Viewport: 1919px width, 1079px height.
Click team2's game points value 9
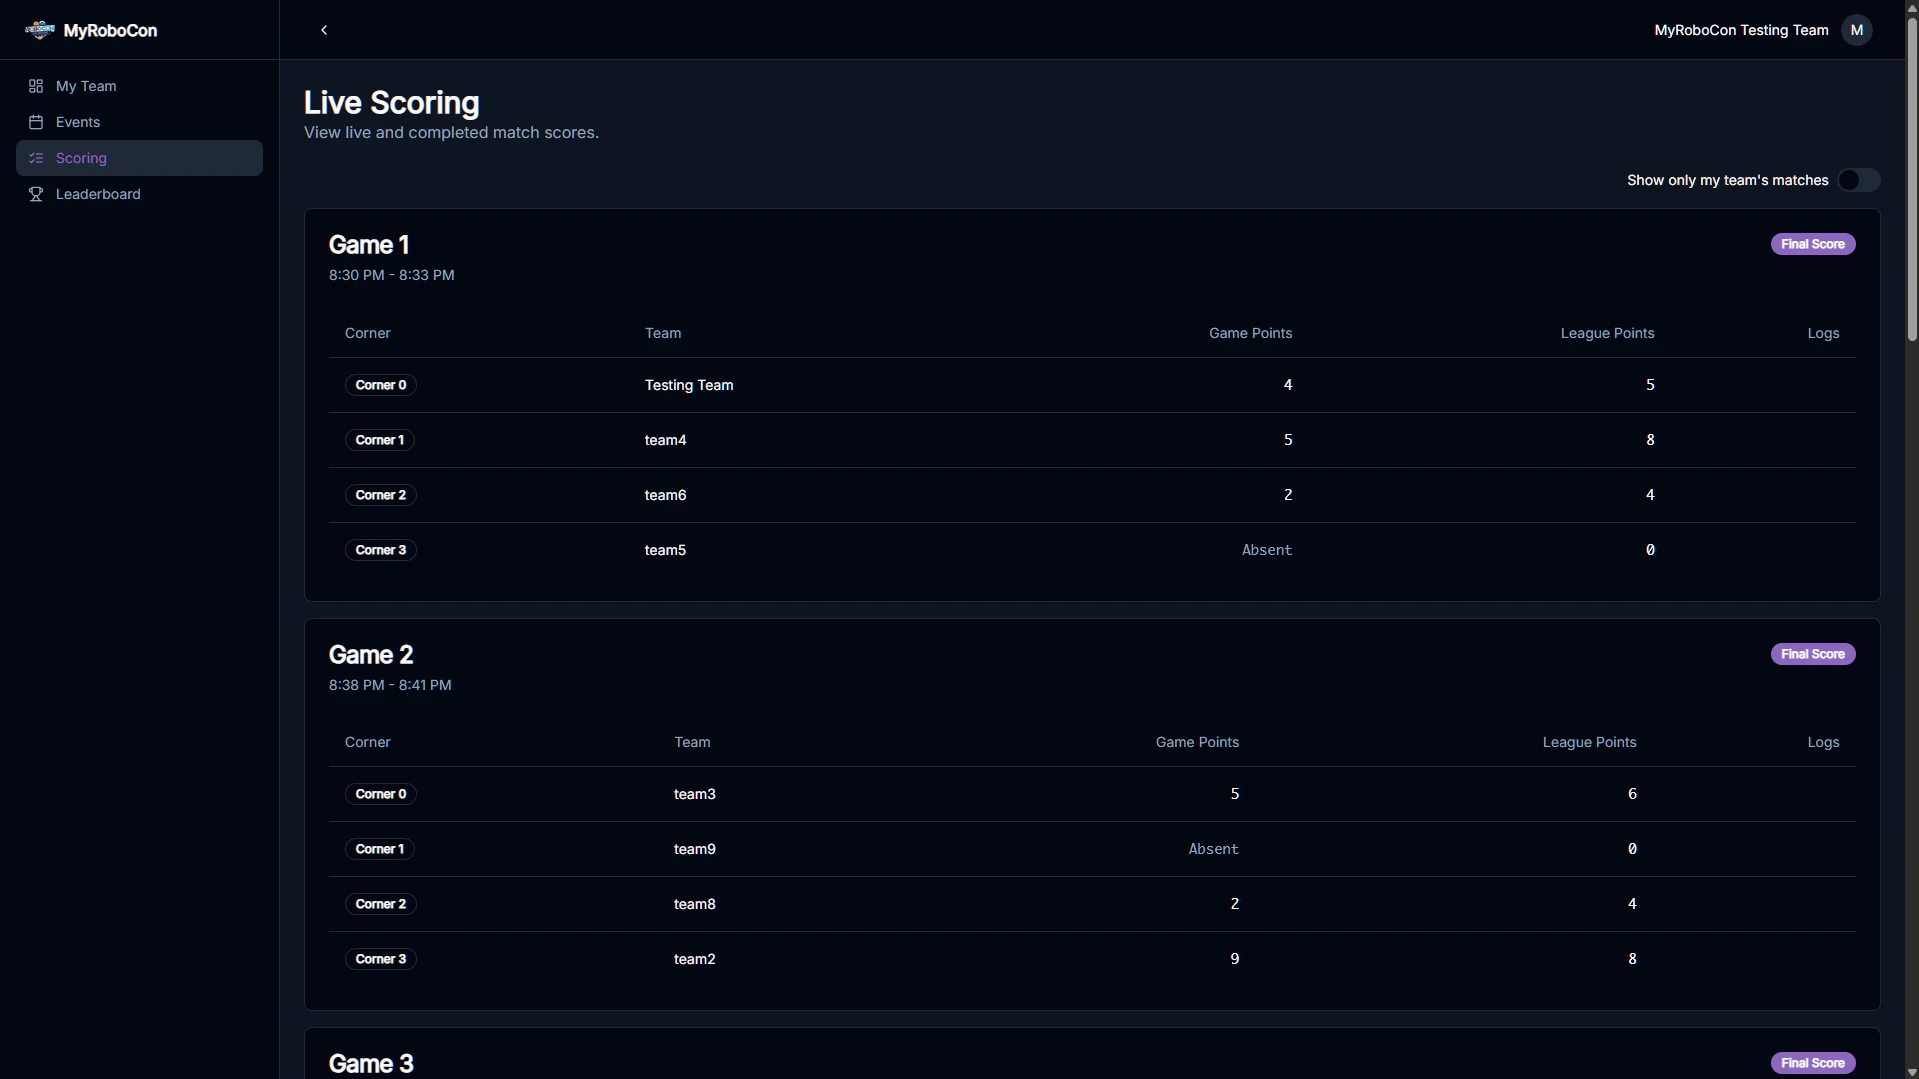point(1235,959)
